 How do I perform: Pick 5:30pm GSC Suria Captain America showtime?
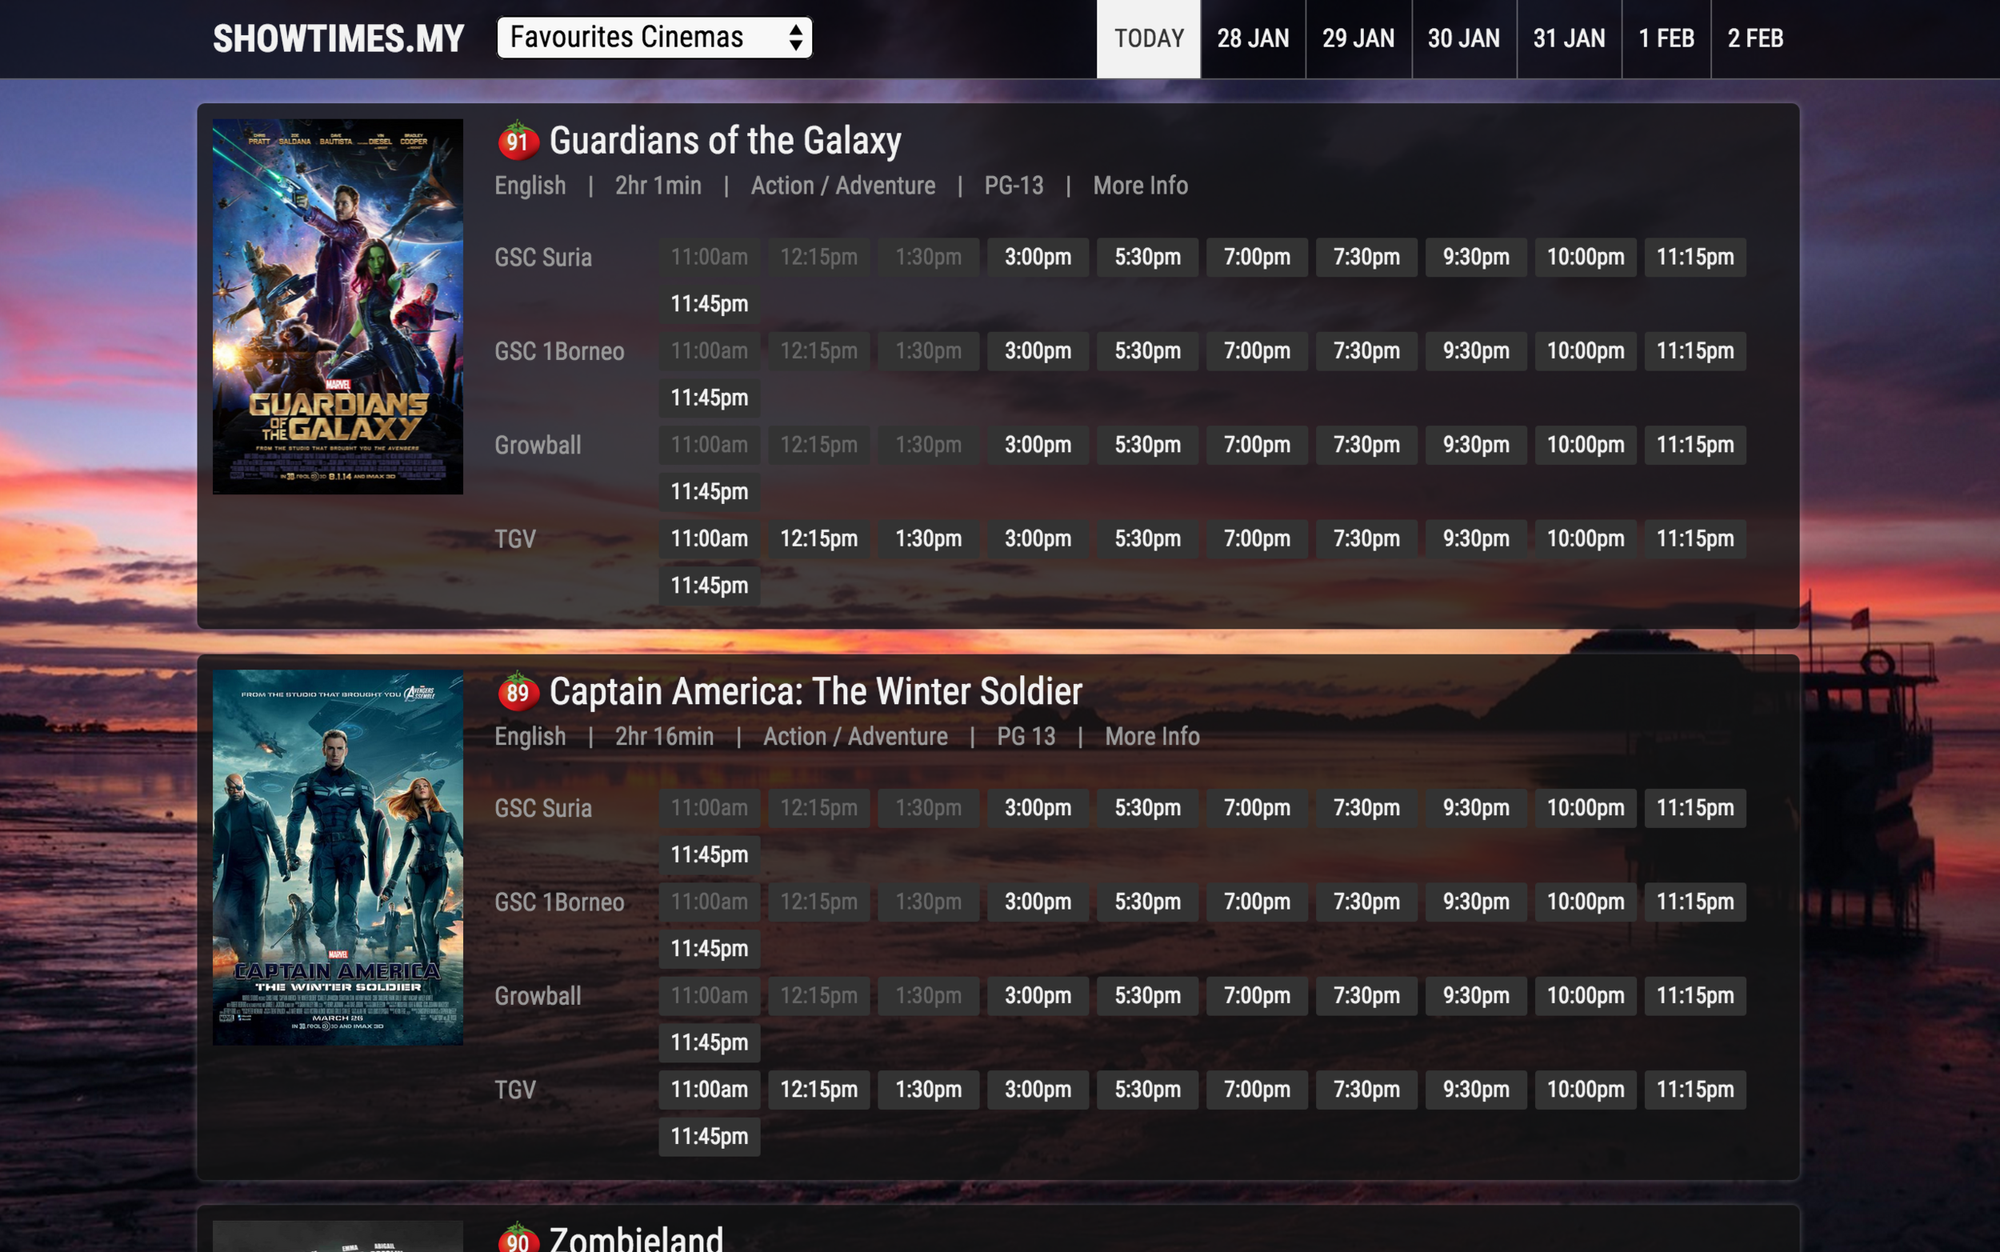(1146, 808)
